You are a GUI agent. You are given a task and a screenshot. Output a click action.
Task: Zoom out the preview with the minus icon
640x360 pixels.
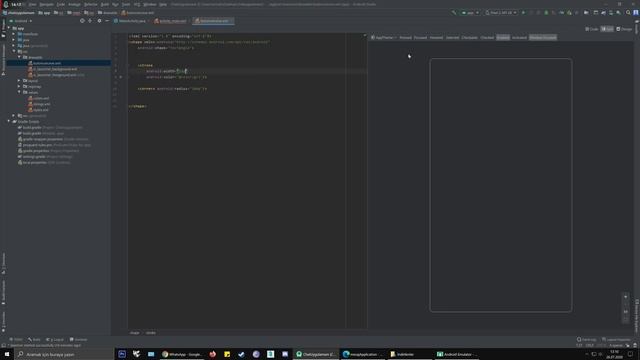626,304
